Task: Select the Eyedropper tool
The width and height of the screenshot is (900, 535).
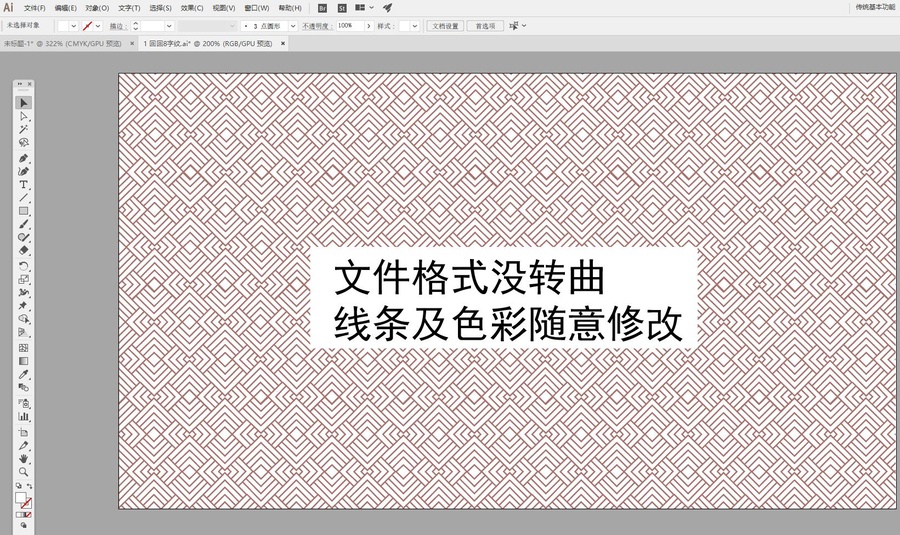Action: tap(24, 374)
